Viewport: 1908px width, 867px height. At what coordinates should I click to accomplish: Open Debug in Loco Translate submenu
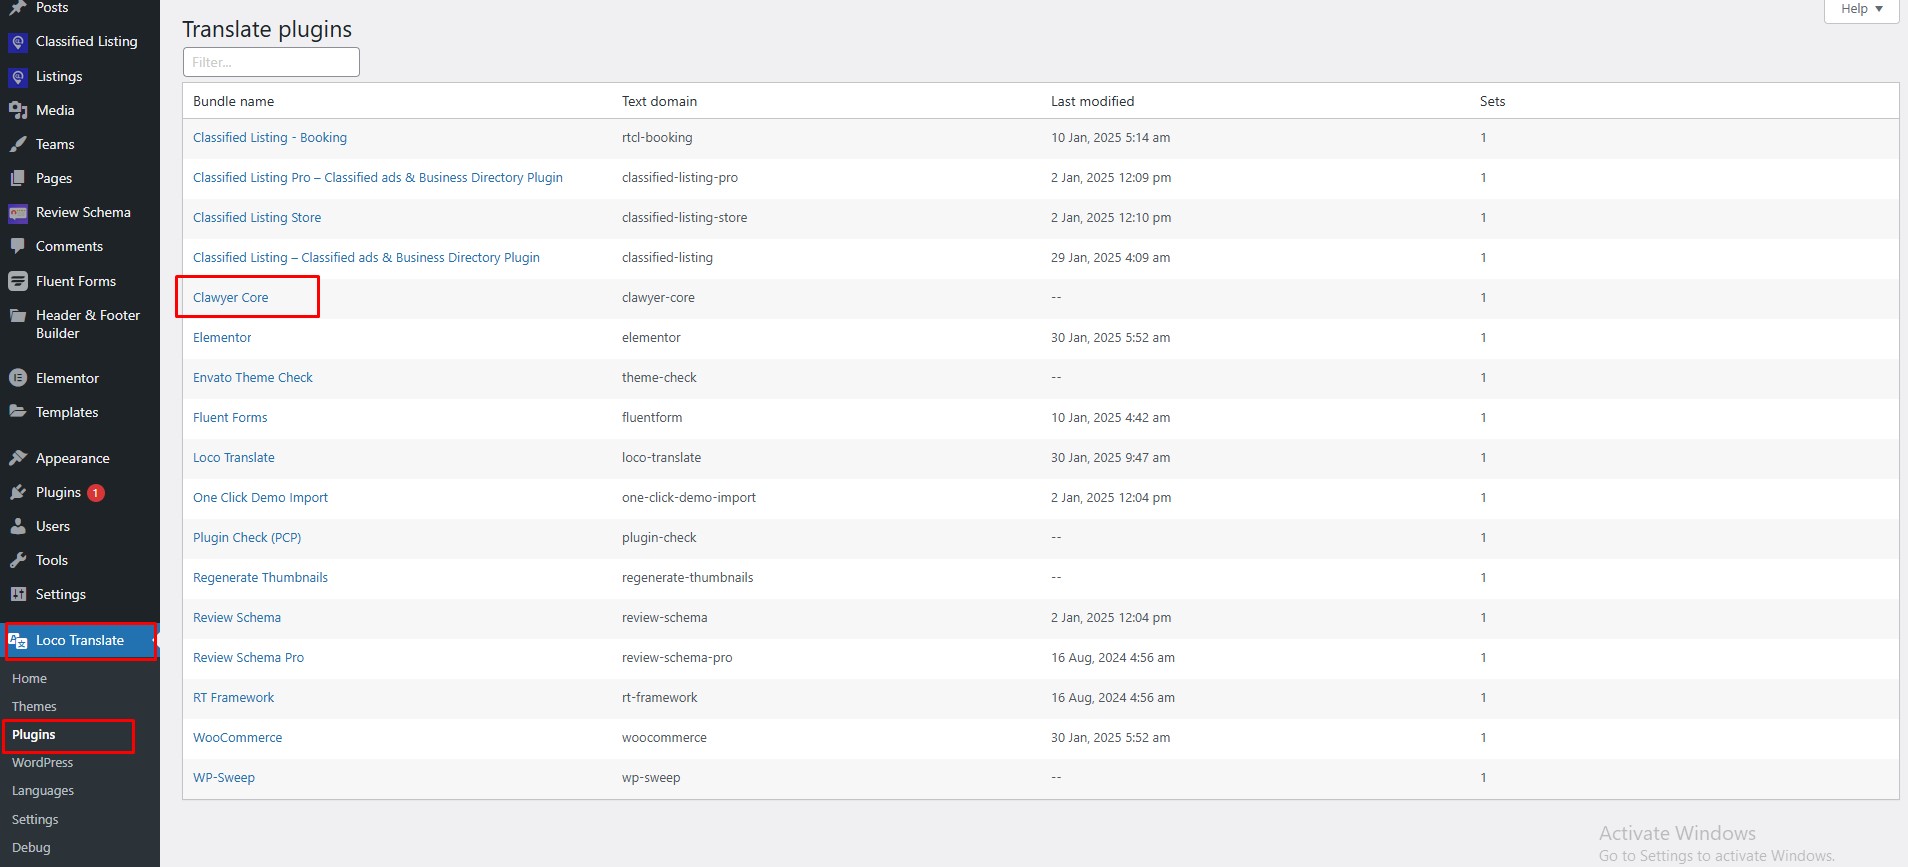tap(31, 848)
